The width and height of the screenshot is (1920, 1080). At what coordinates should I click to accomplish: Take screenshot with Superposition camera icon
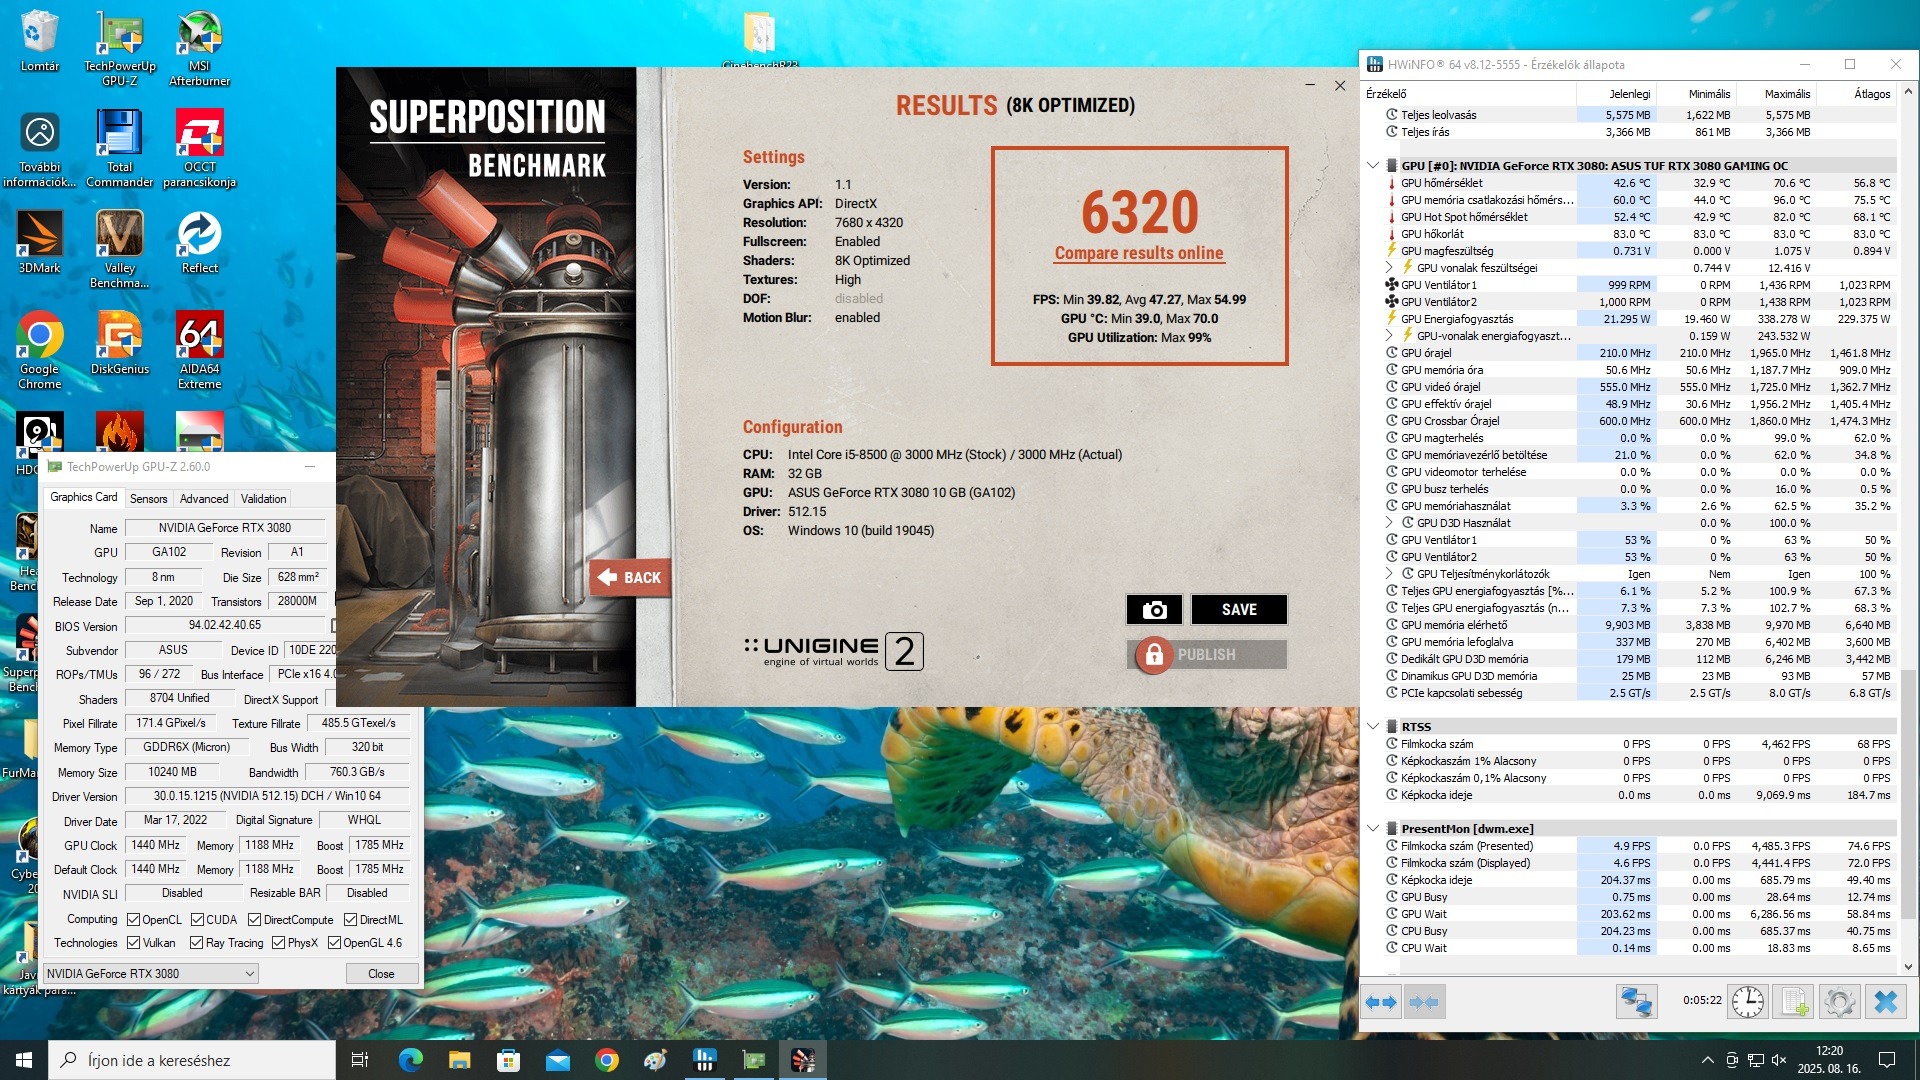pyautogui.click(x=1154, y=609)
